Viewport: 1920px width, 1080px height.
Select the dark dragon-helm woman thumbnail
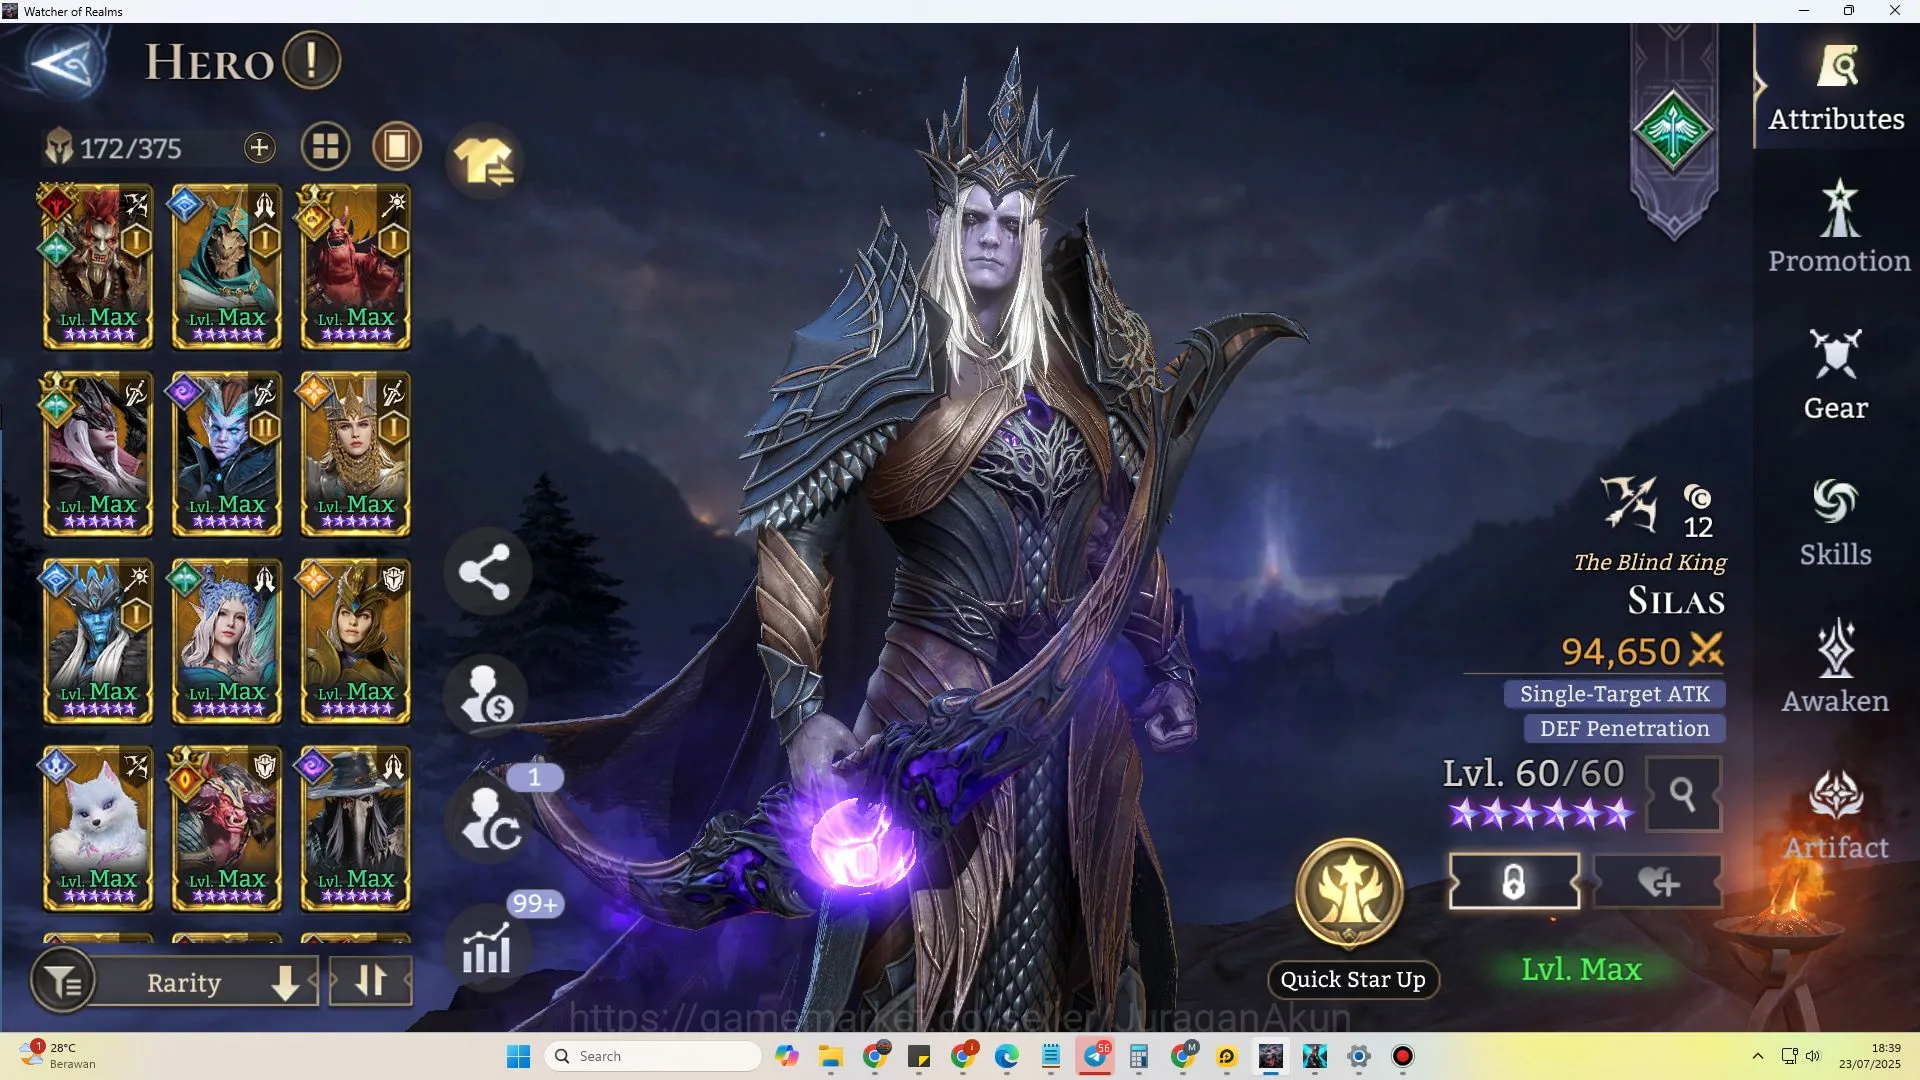click(97, 454)
